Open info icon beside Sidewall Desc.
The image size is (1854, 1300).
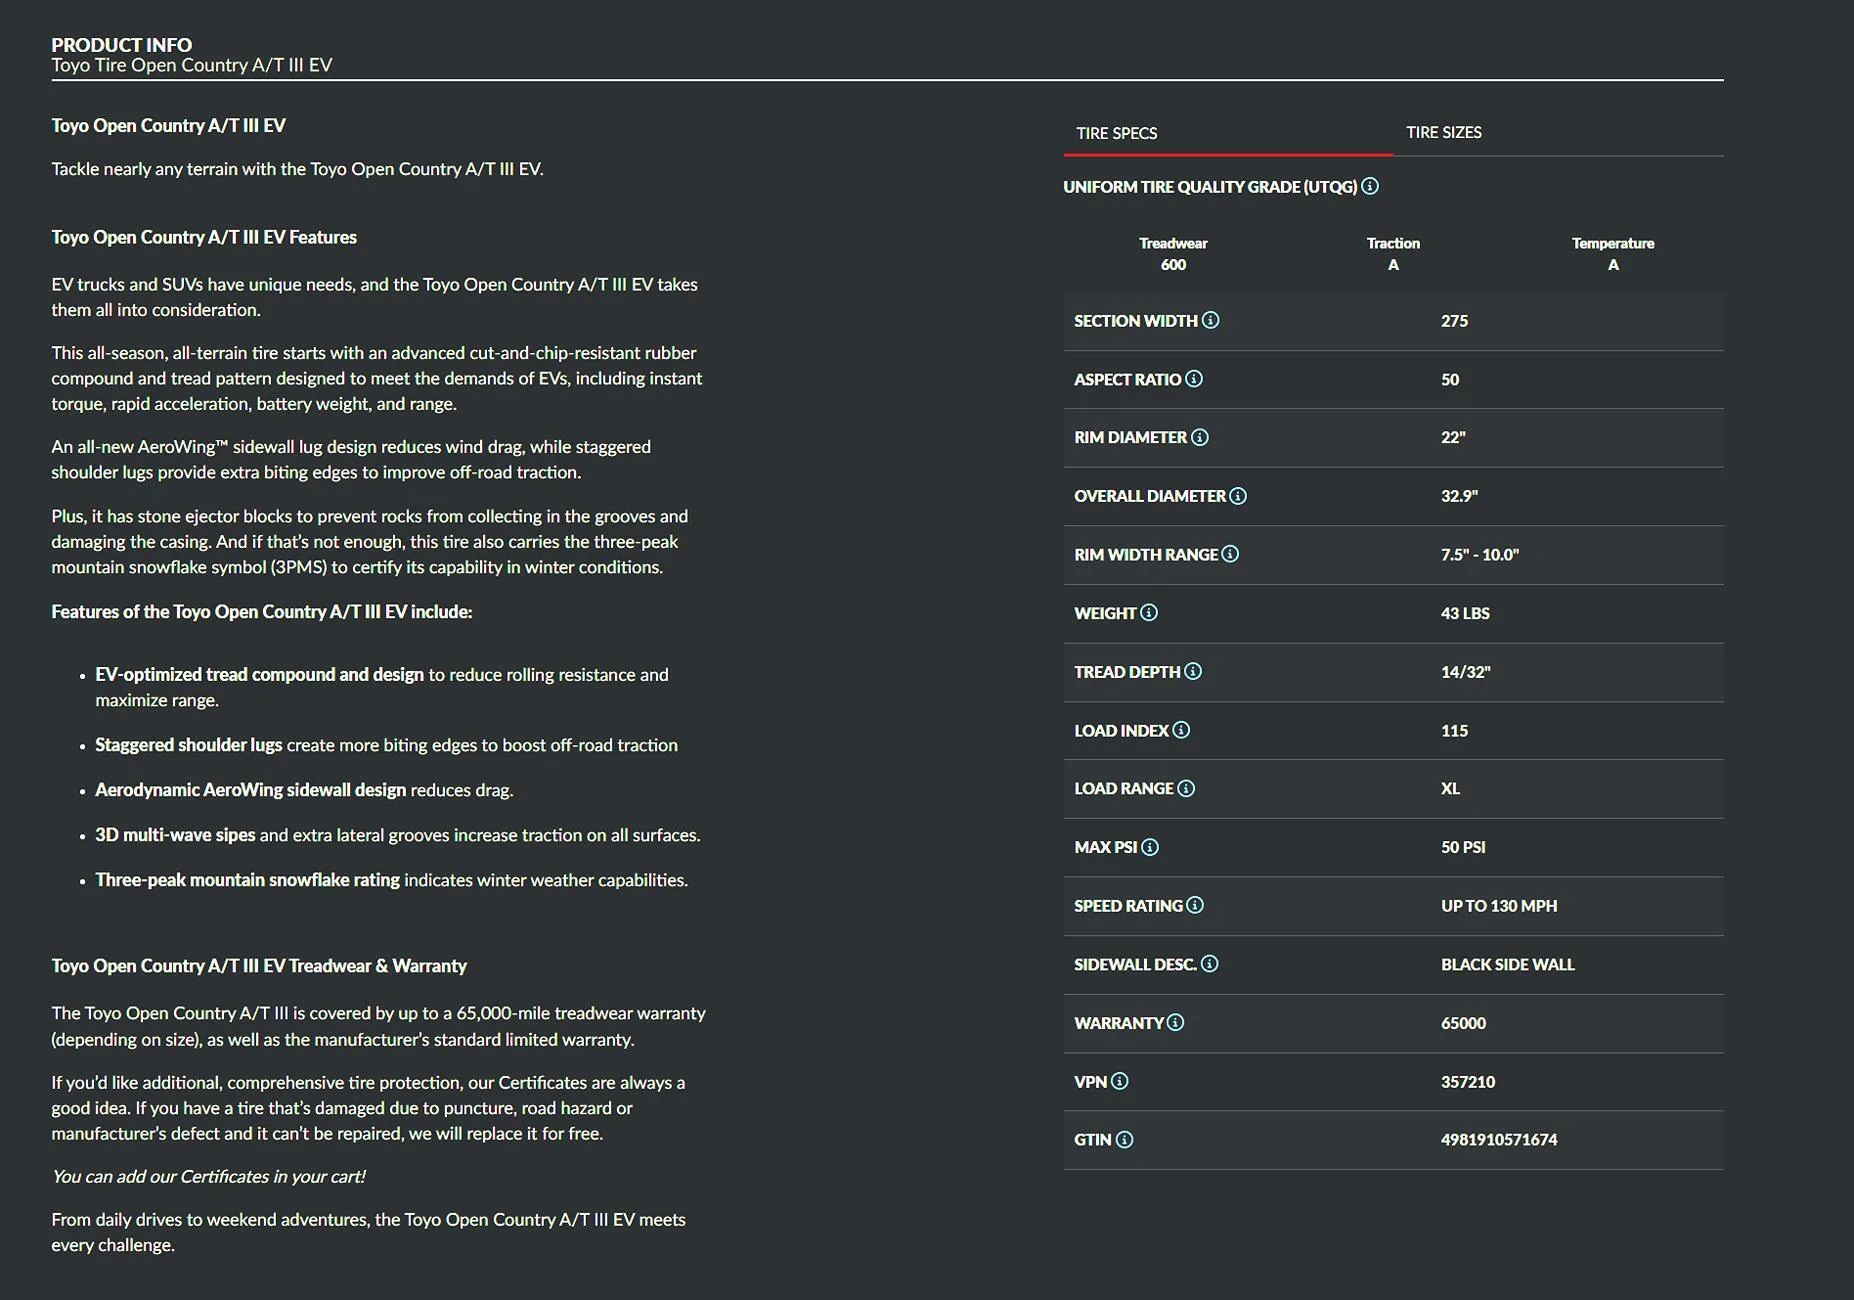click(x=1210, y=964)
